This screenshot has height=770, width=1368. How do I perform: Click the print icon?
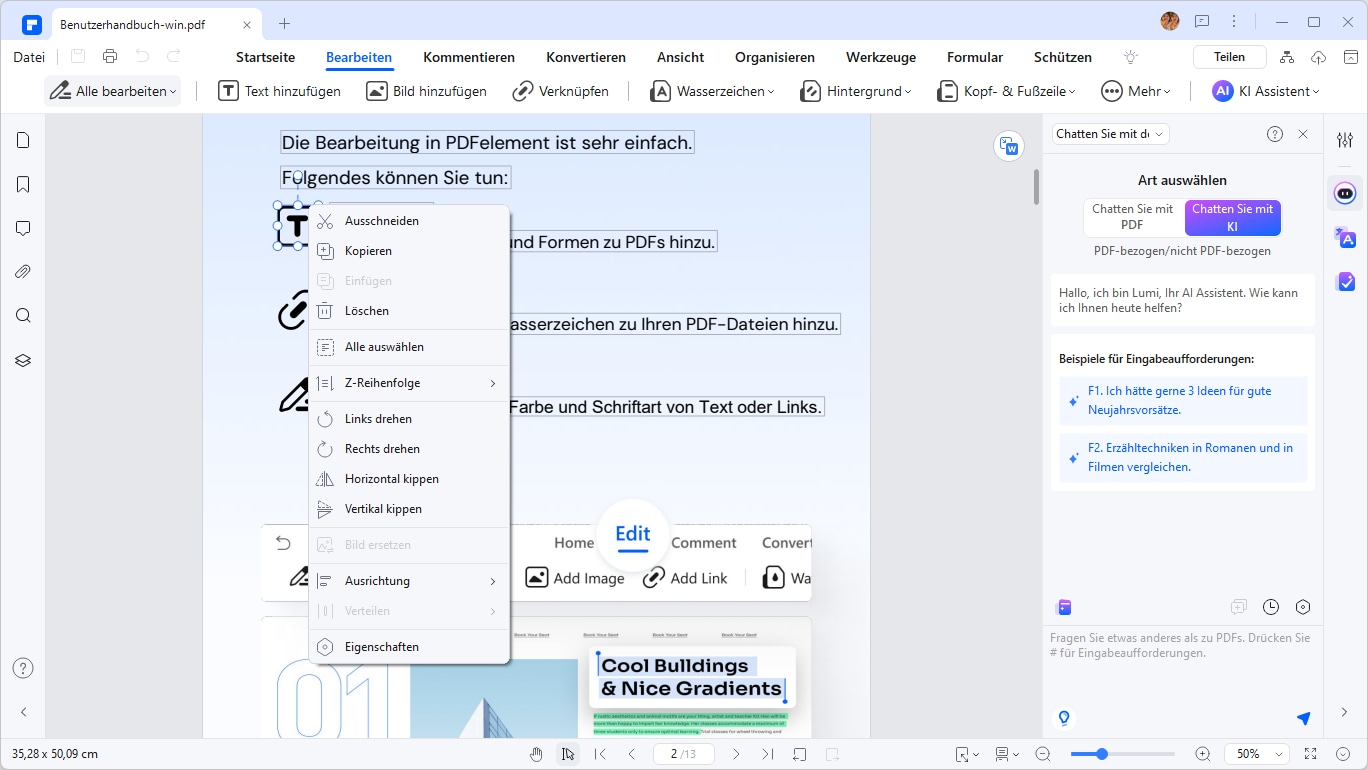(110, 57)
